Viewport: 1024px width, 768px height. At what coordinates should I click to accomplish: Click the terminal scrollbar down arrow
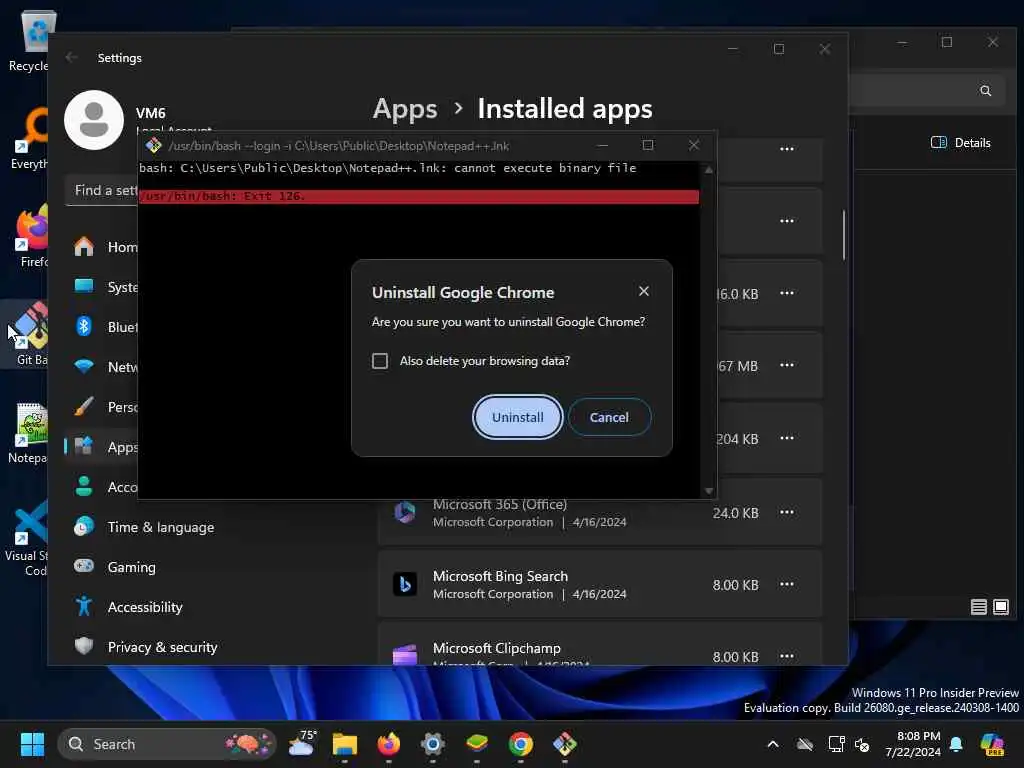point(709,491)
